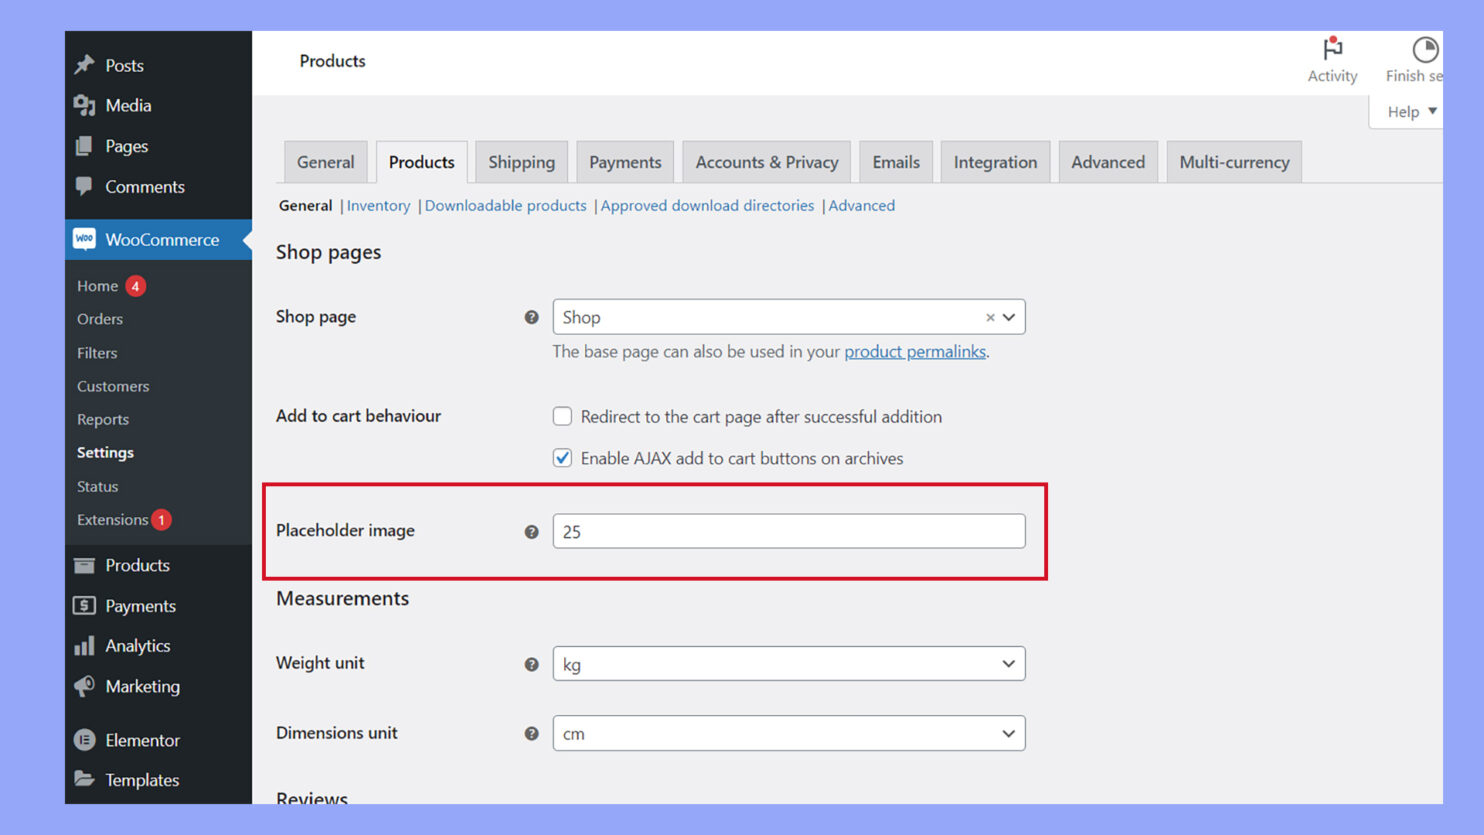This screenshot has width=1484, height=835.
Task: Open the Activity flag icon
Action: [x=1332, y=50]
